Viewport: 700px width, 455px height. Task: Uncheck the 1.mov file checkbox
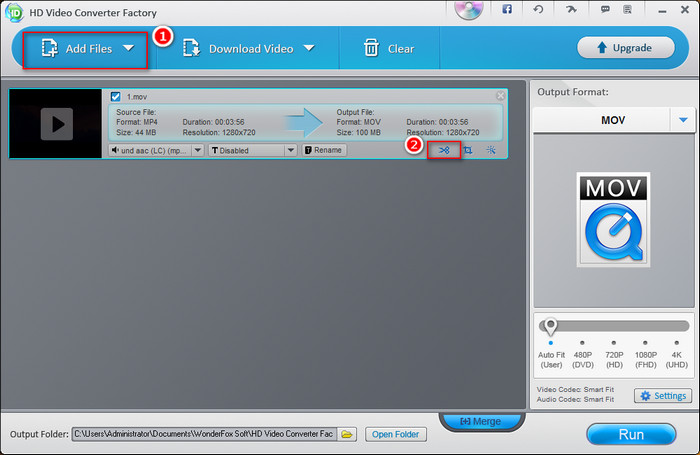point(116,96)
